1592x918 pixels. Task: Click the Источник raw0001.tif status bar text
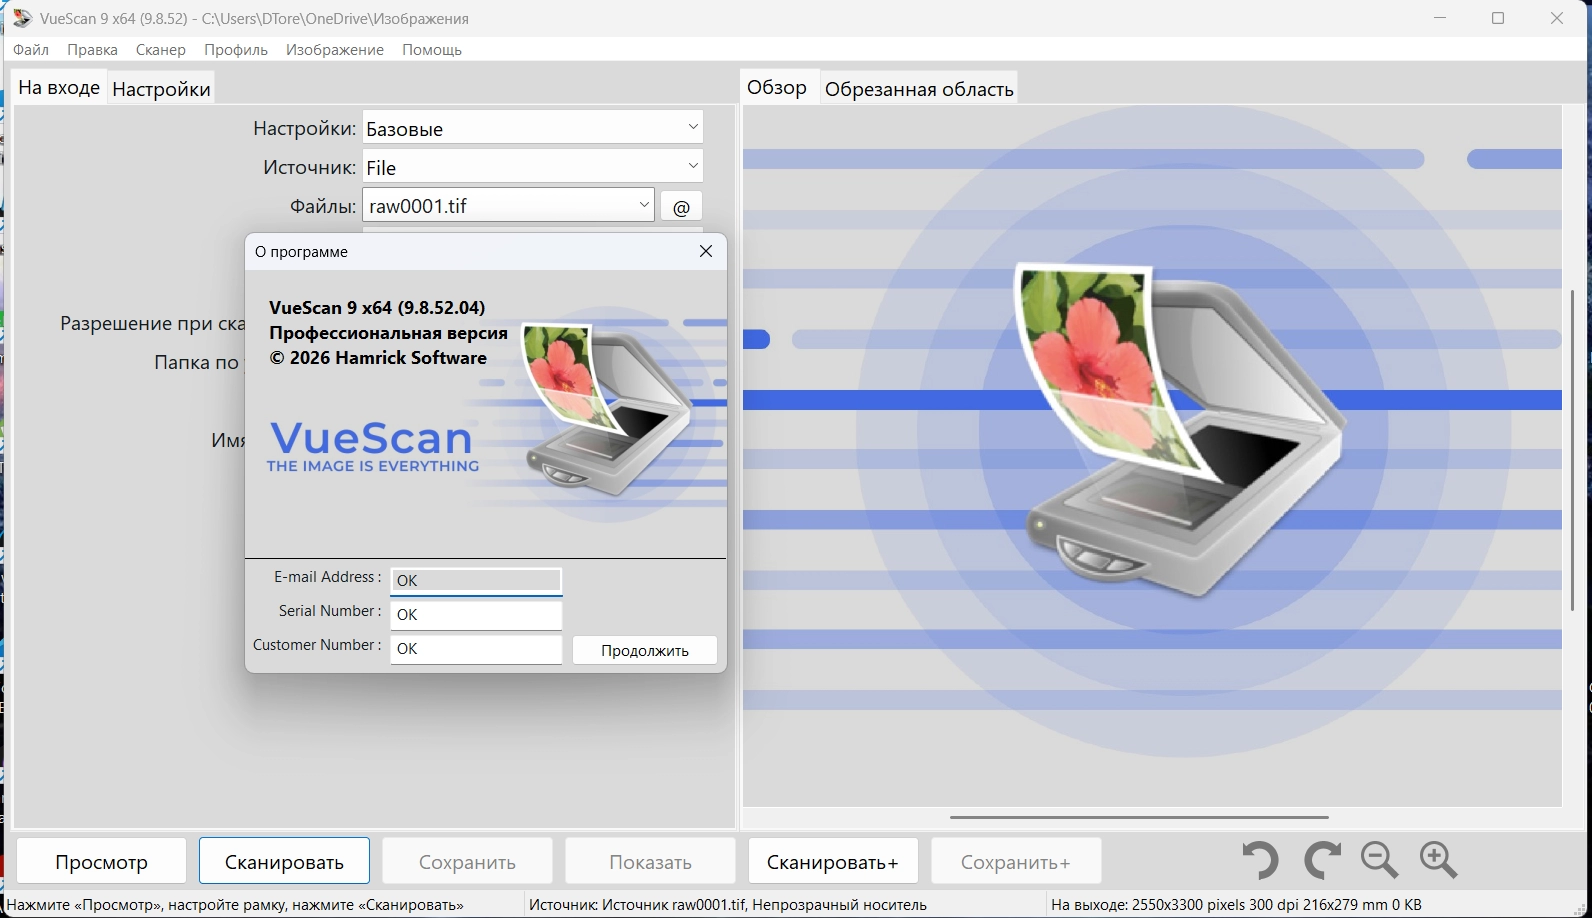click(728, 905)
